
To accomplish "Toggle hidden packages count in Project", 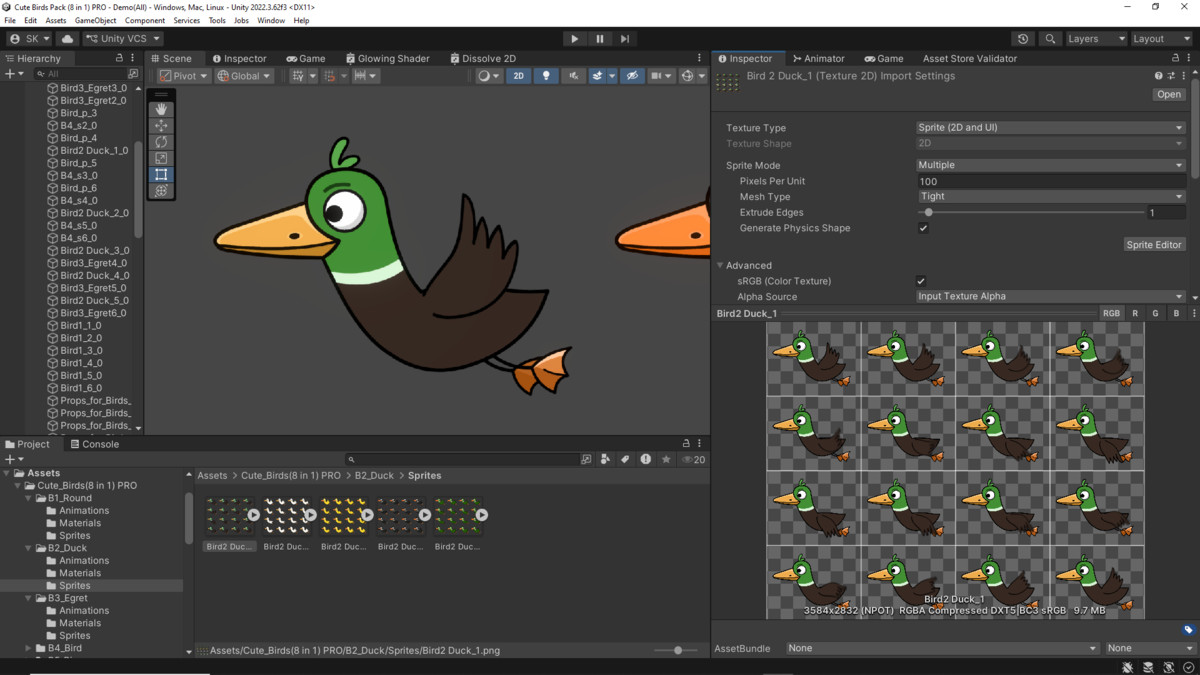I will click(x=694, y=459).
